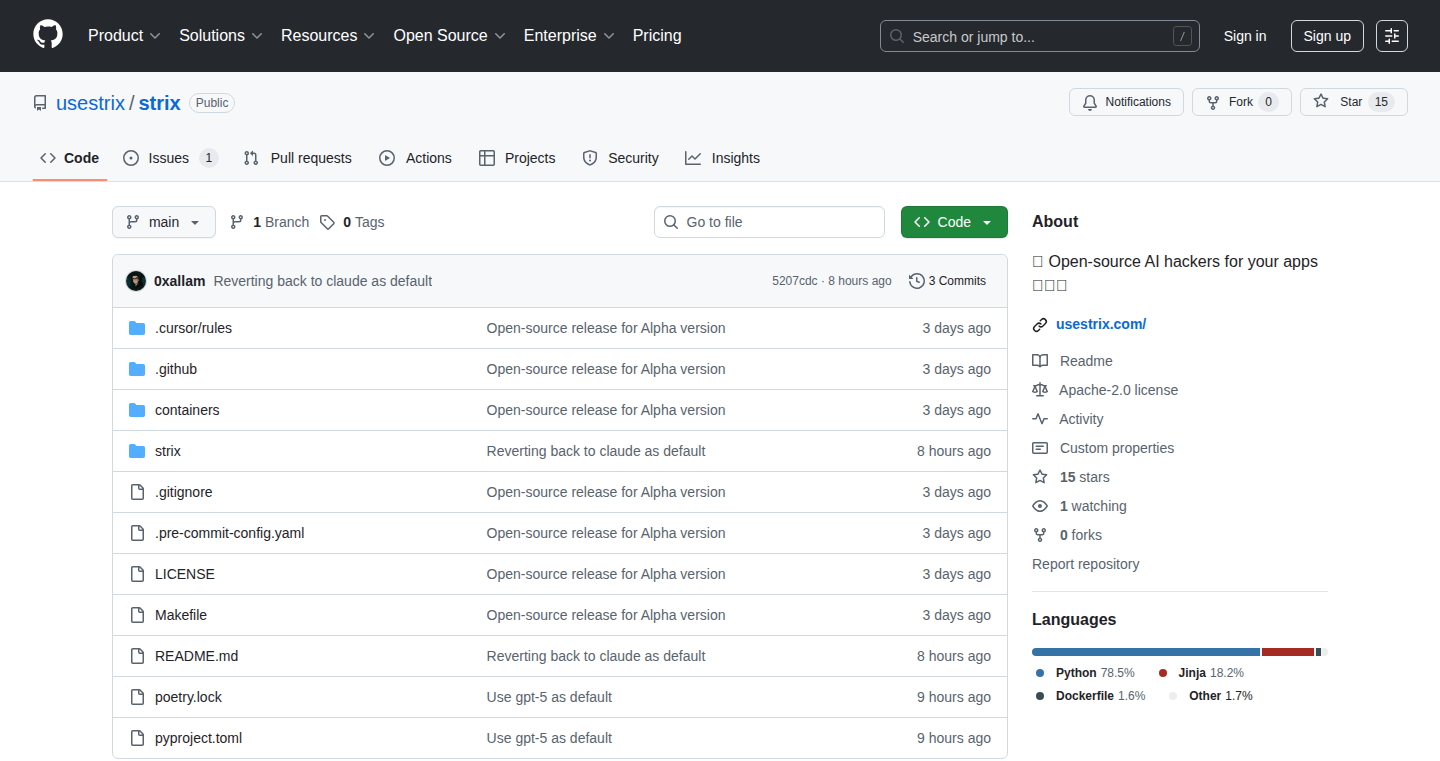1440x761 pixels.
Task: Open the strix repository name link
Action: coord(159,103)
